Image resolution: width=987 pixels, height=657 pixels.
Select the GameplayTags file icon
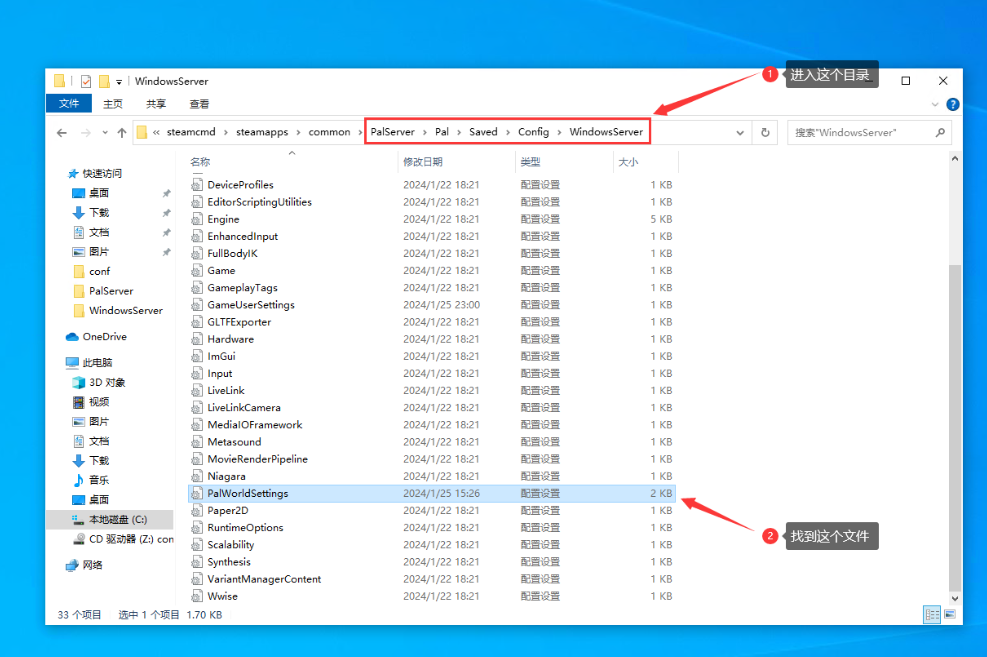[x=197, y=287]
